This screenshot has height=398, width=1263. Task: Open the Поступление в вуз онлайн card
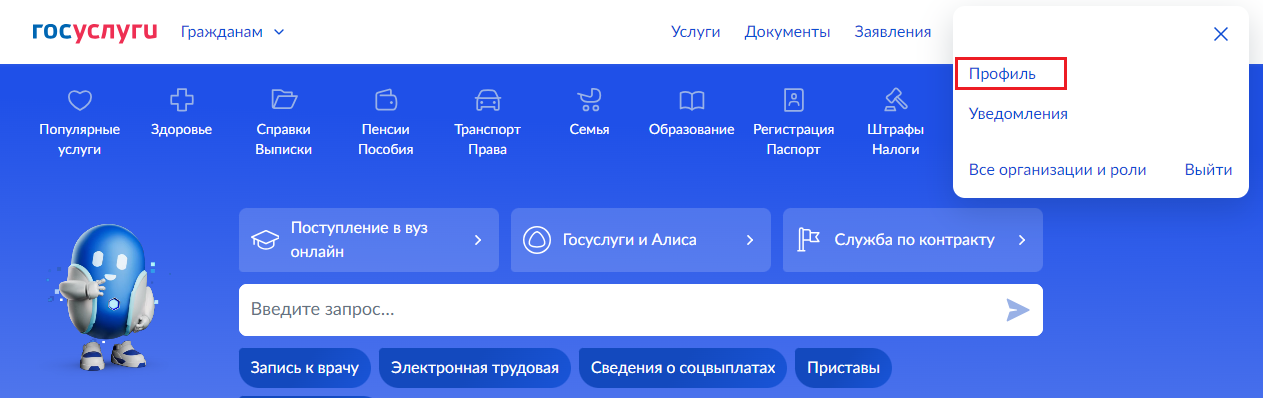369,240
